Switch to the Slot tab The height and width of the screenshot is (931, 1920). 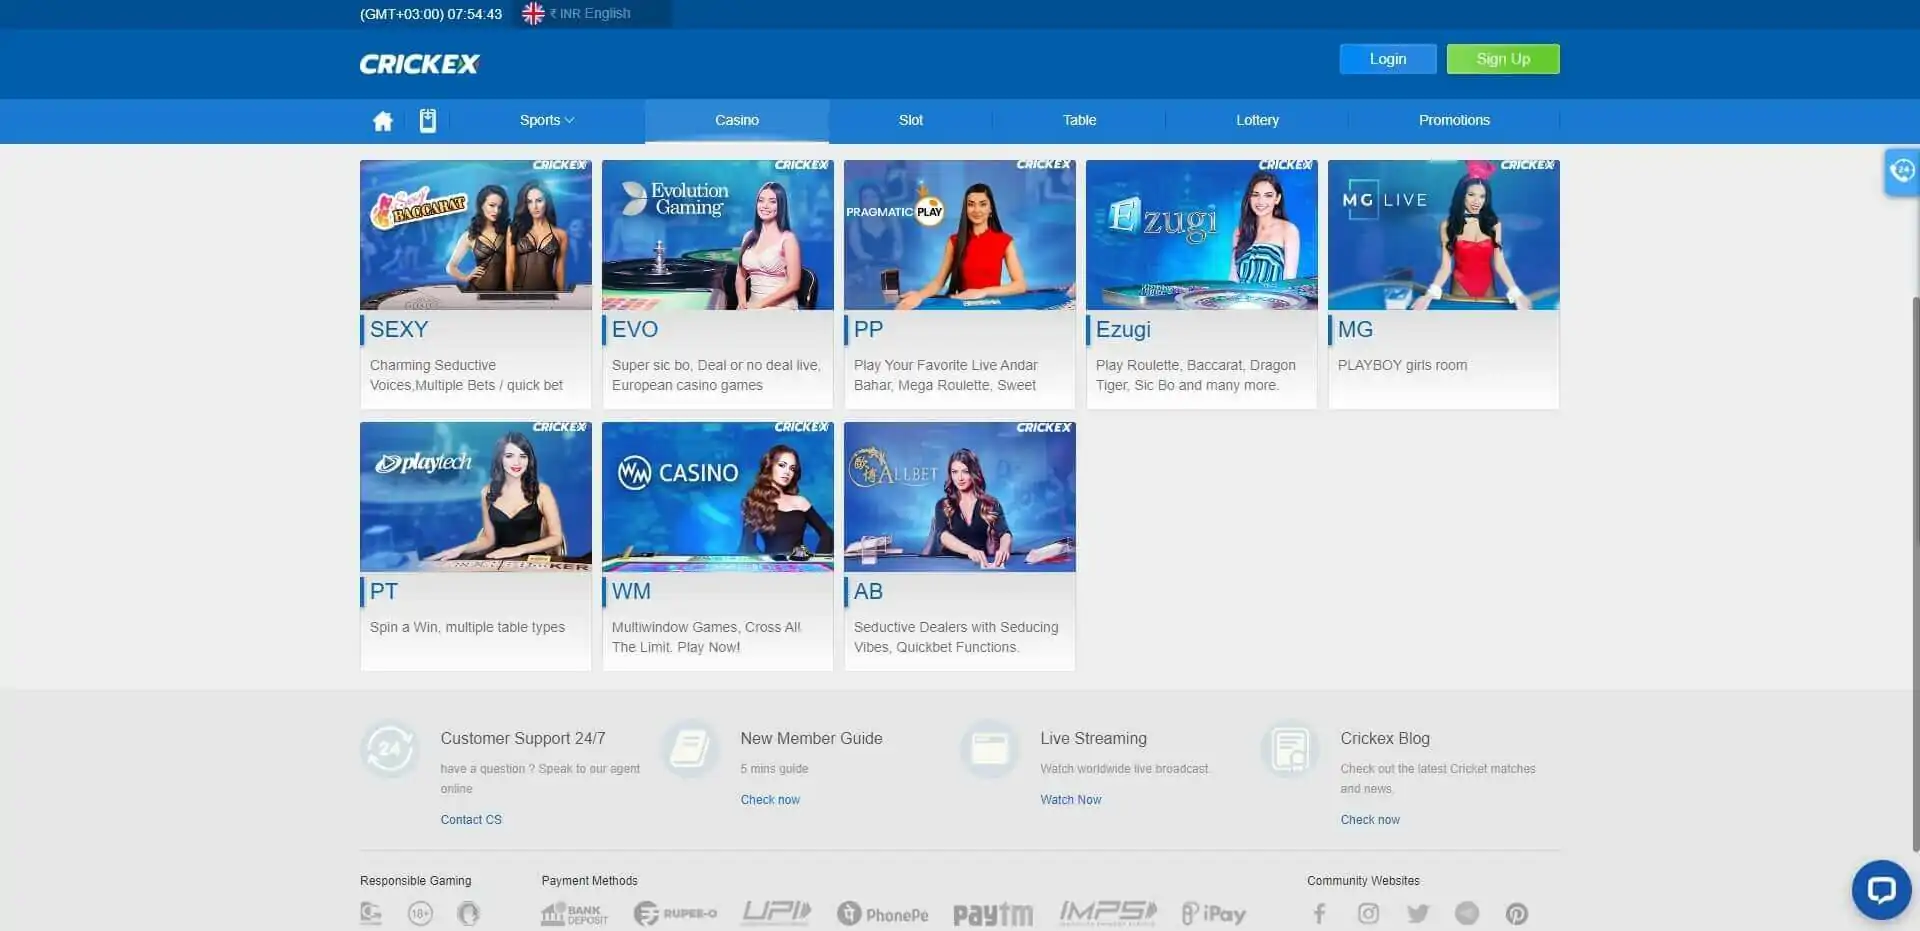(910, 120)
